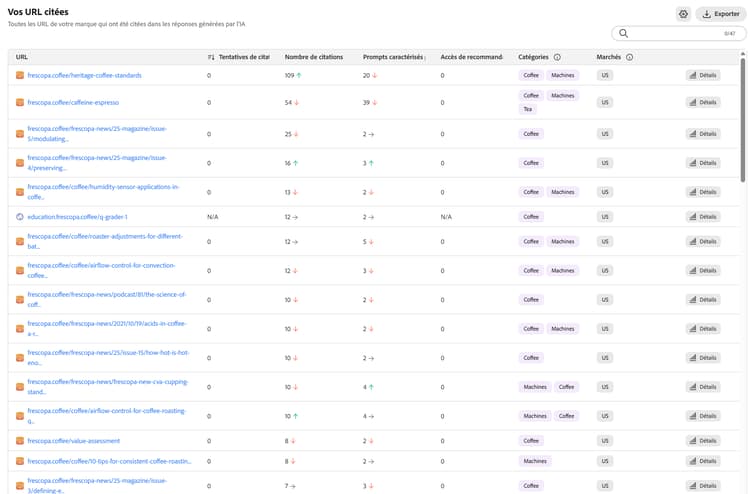Open the airflow-control-for-convection-coffee link

(x=101, y=271)
